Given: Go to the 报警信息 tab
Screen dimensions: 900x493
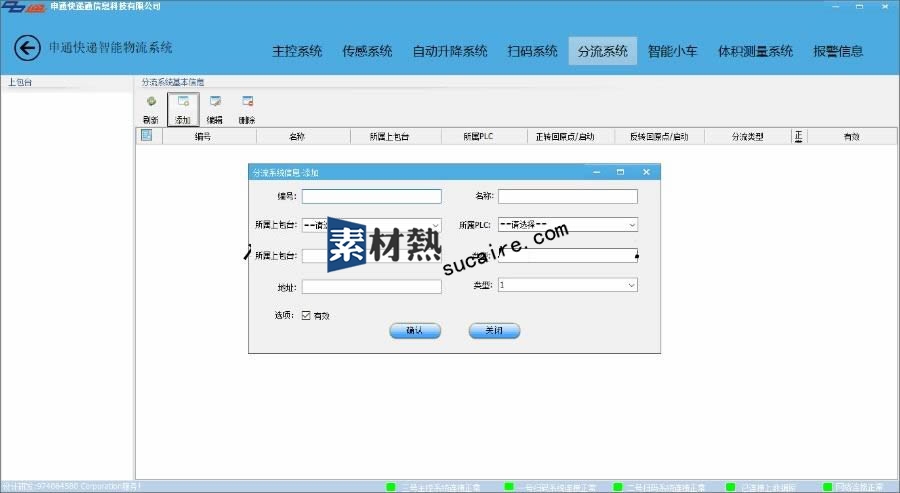Looking at the screenshot, I should [x=838, y=51].
